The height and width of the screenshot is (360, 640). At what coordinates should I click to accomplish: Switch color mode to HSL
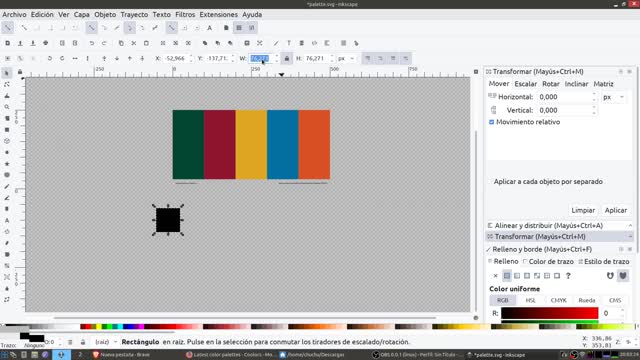(x=530, y=300)
